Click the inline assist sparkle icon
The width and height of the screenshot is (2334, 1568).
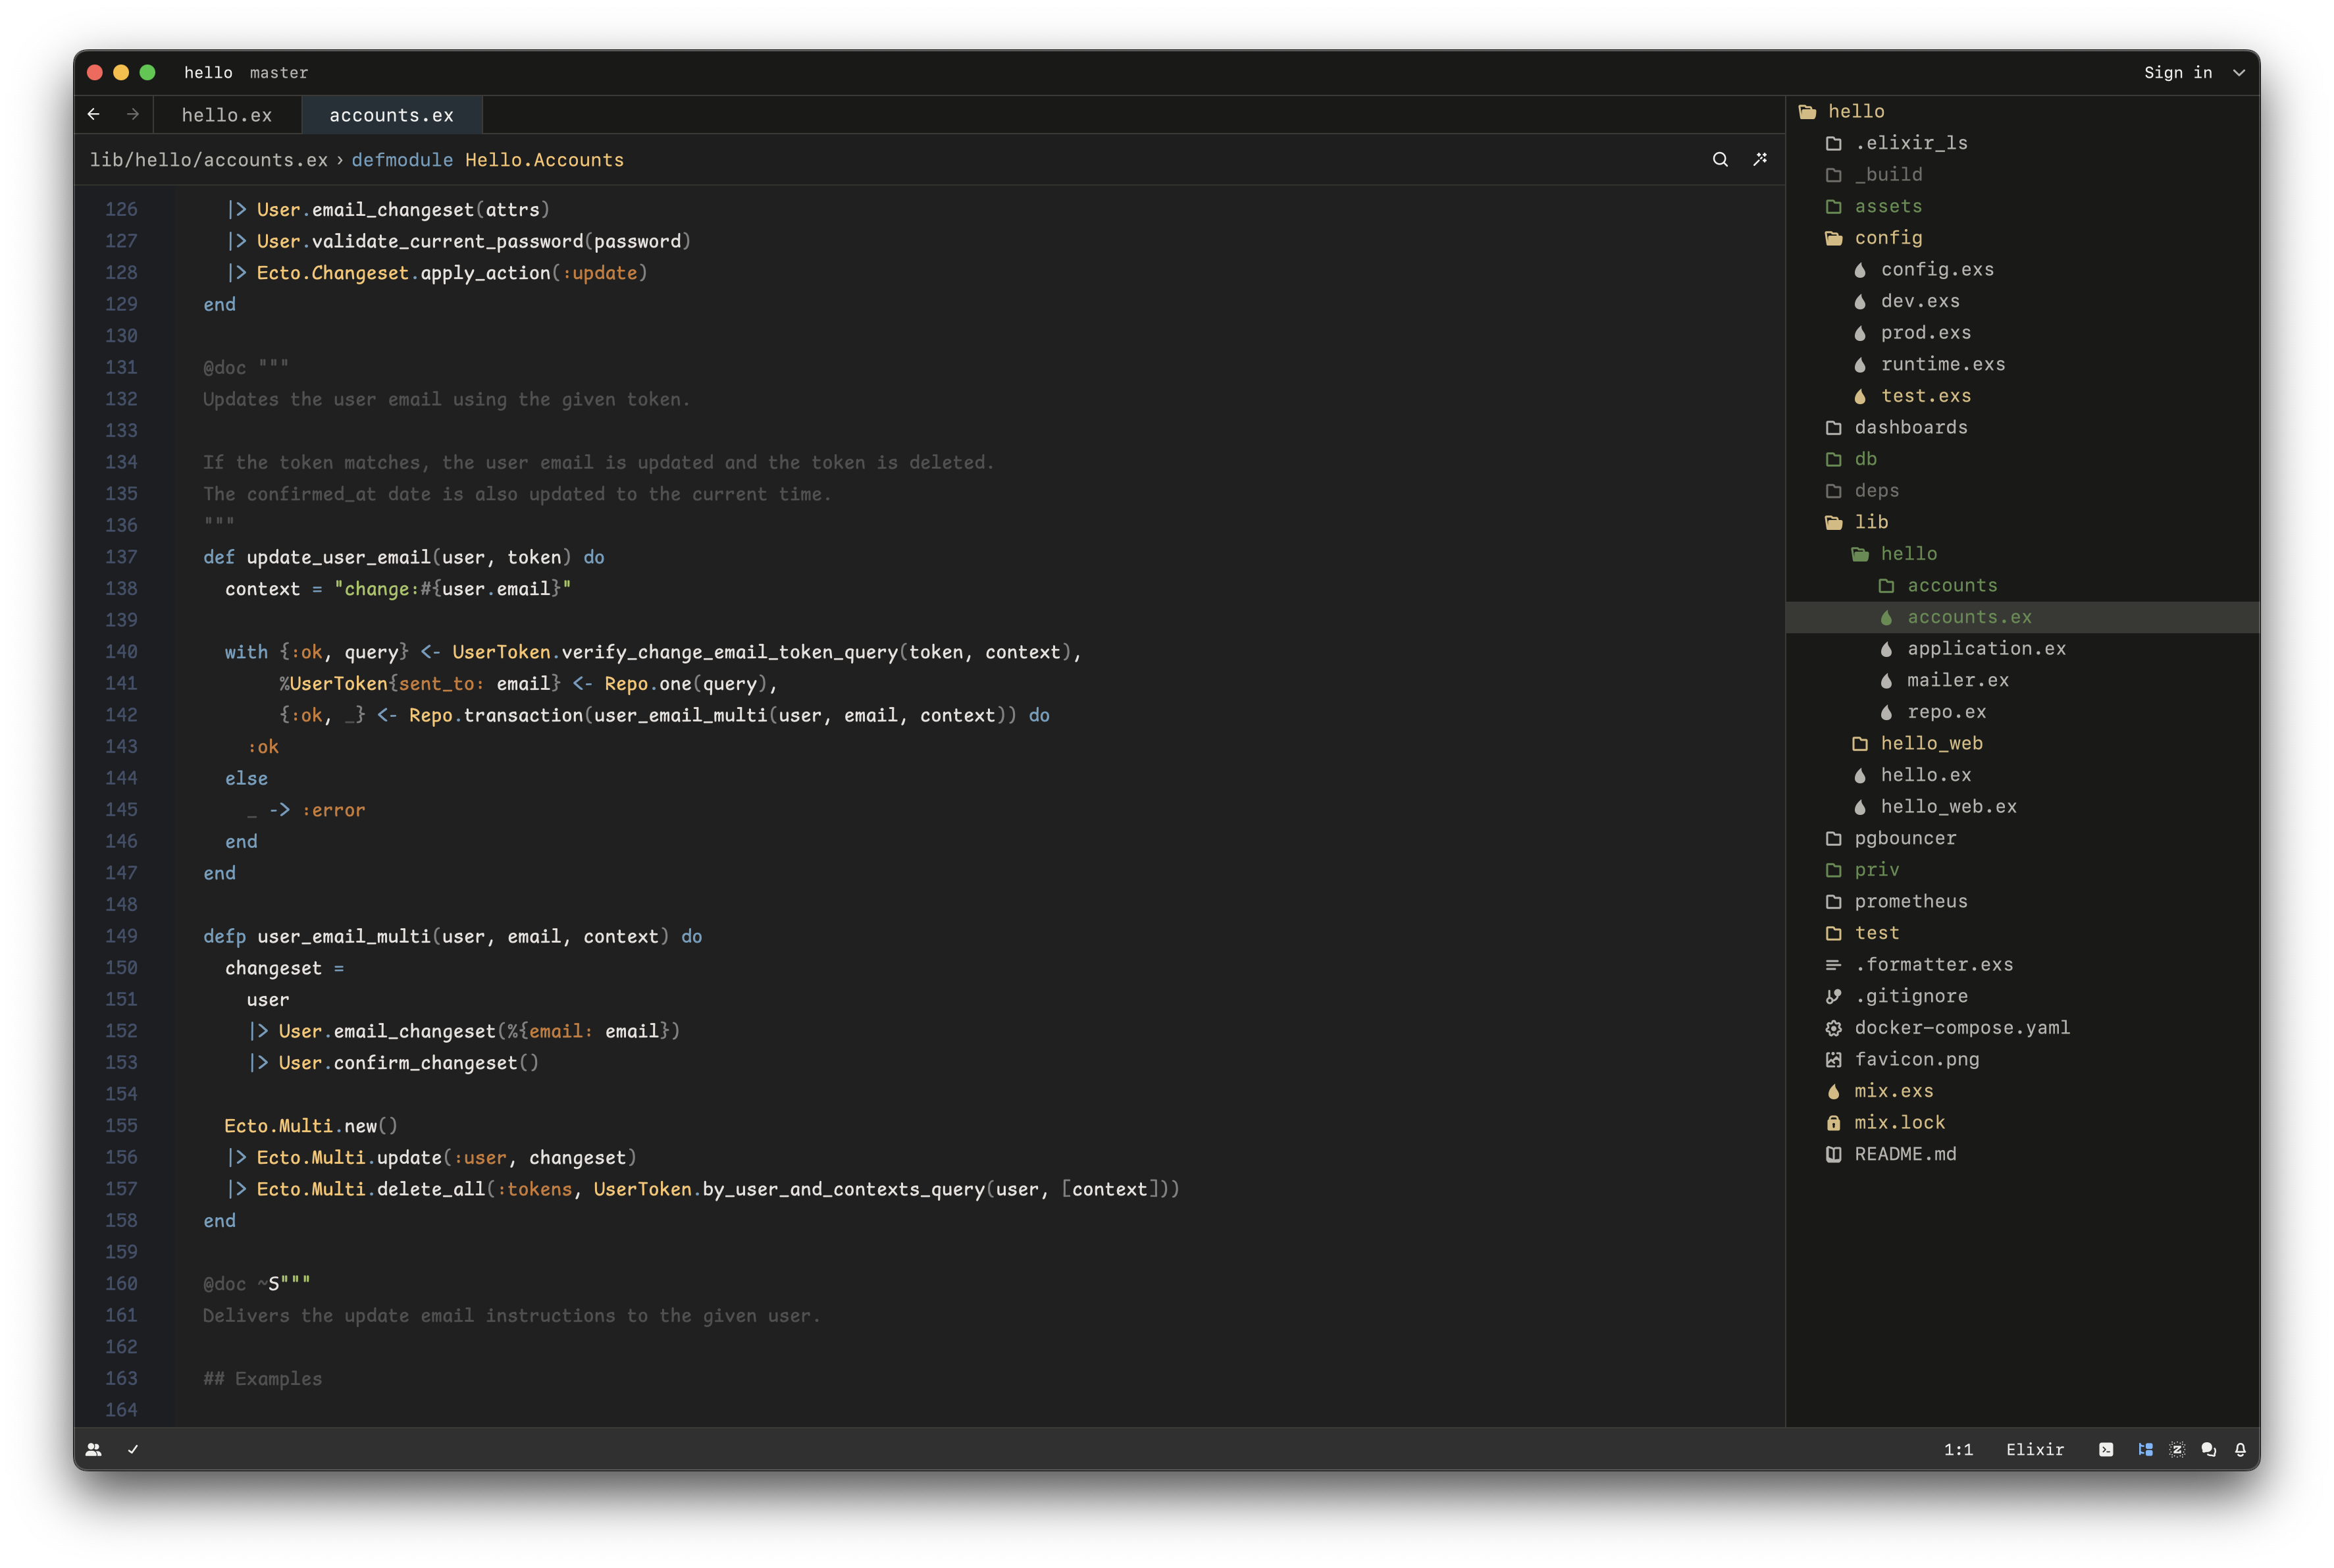1760,159
